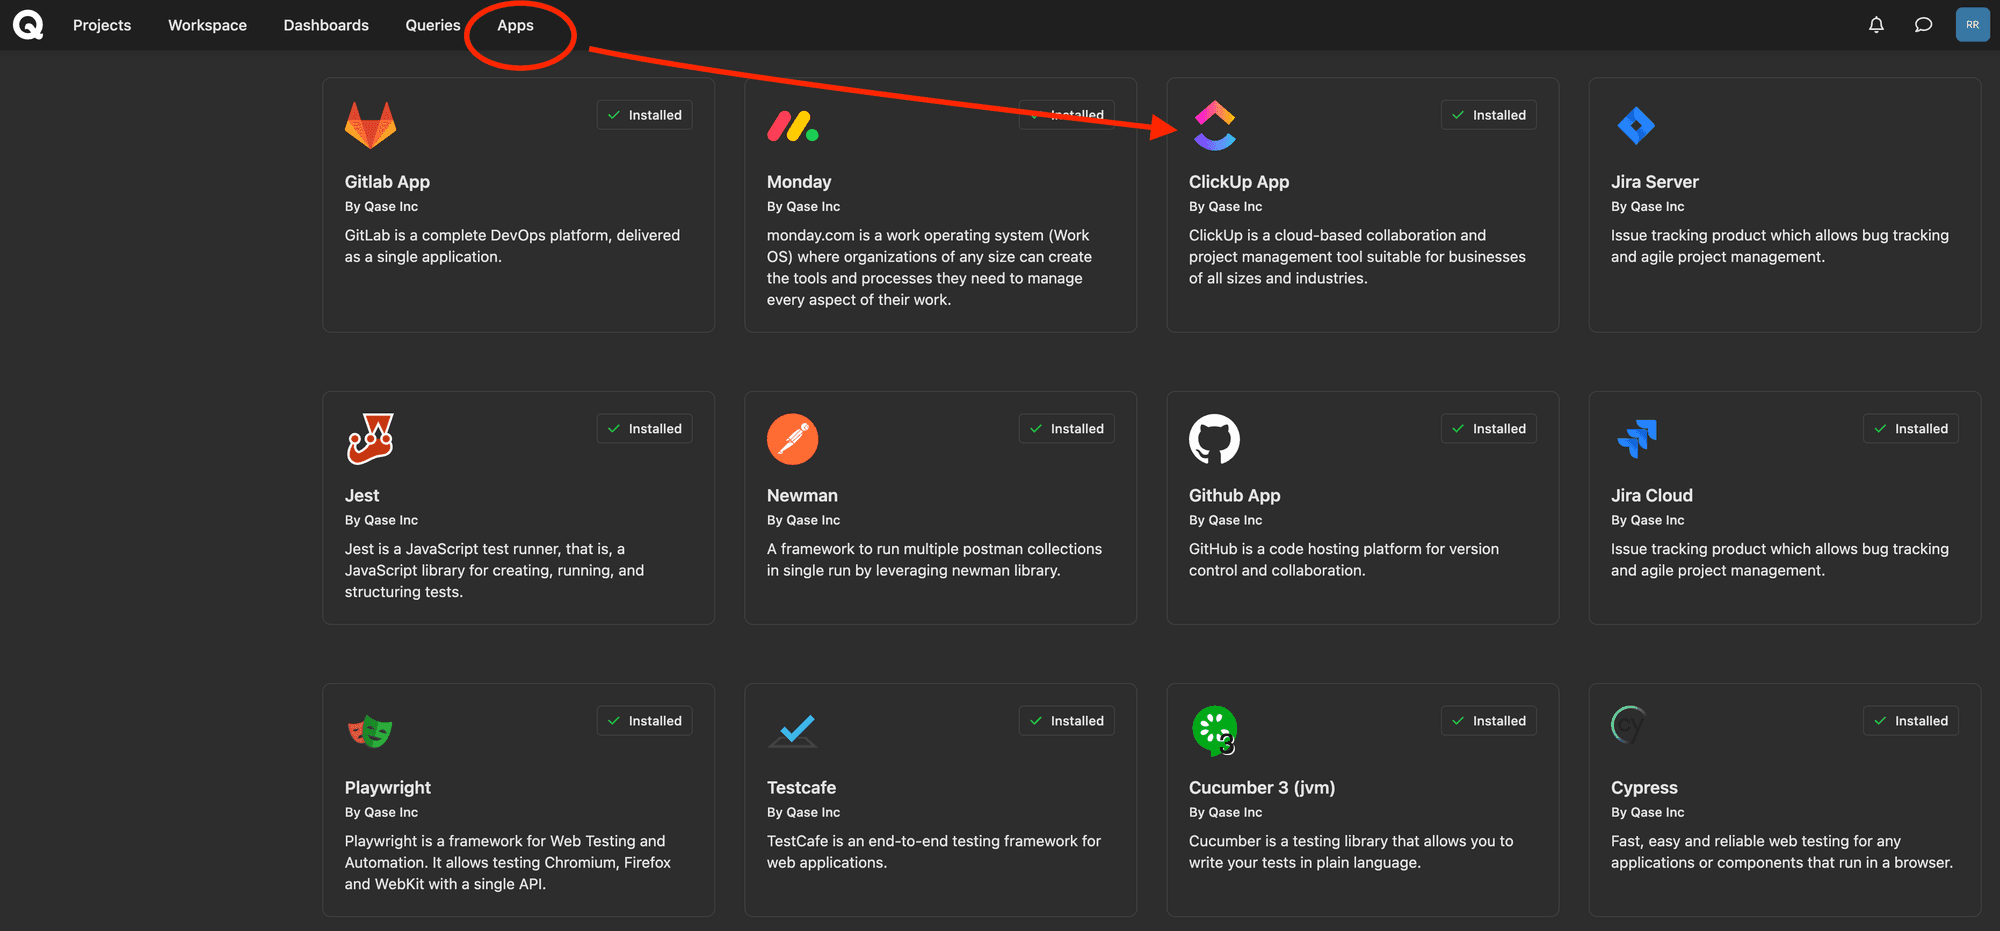Open the Playwright app title
Screen dimensions: 2000x931
pos(388,788)
